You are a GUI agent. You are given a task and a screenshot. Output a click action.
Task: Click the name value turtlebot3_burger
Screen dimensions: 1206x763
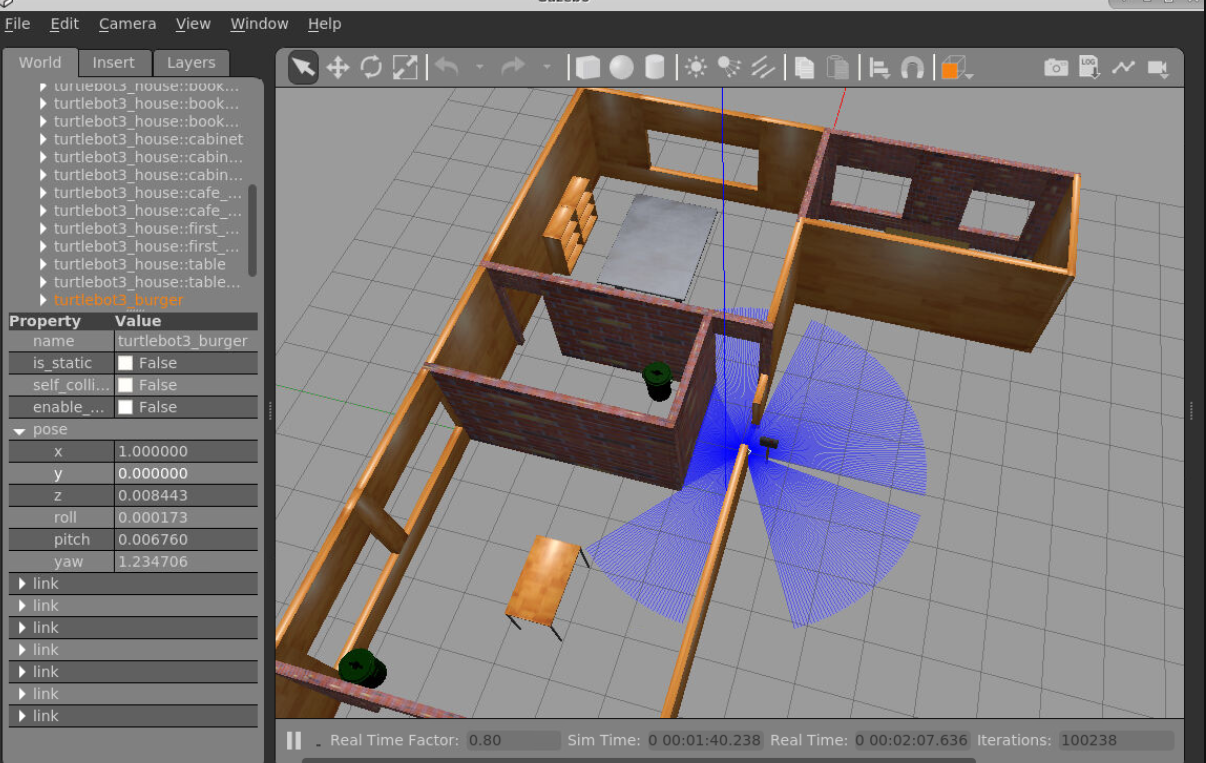186,341
